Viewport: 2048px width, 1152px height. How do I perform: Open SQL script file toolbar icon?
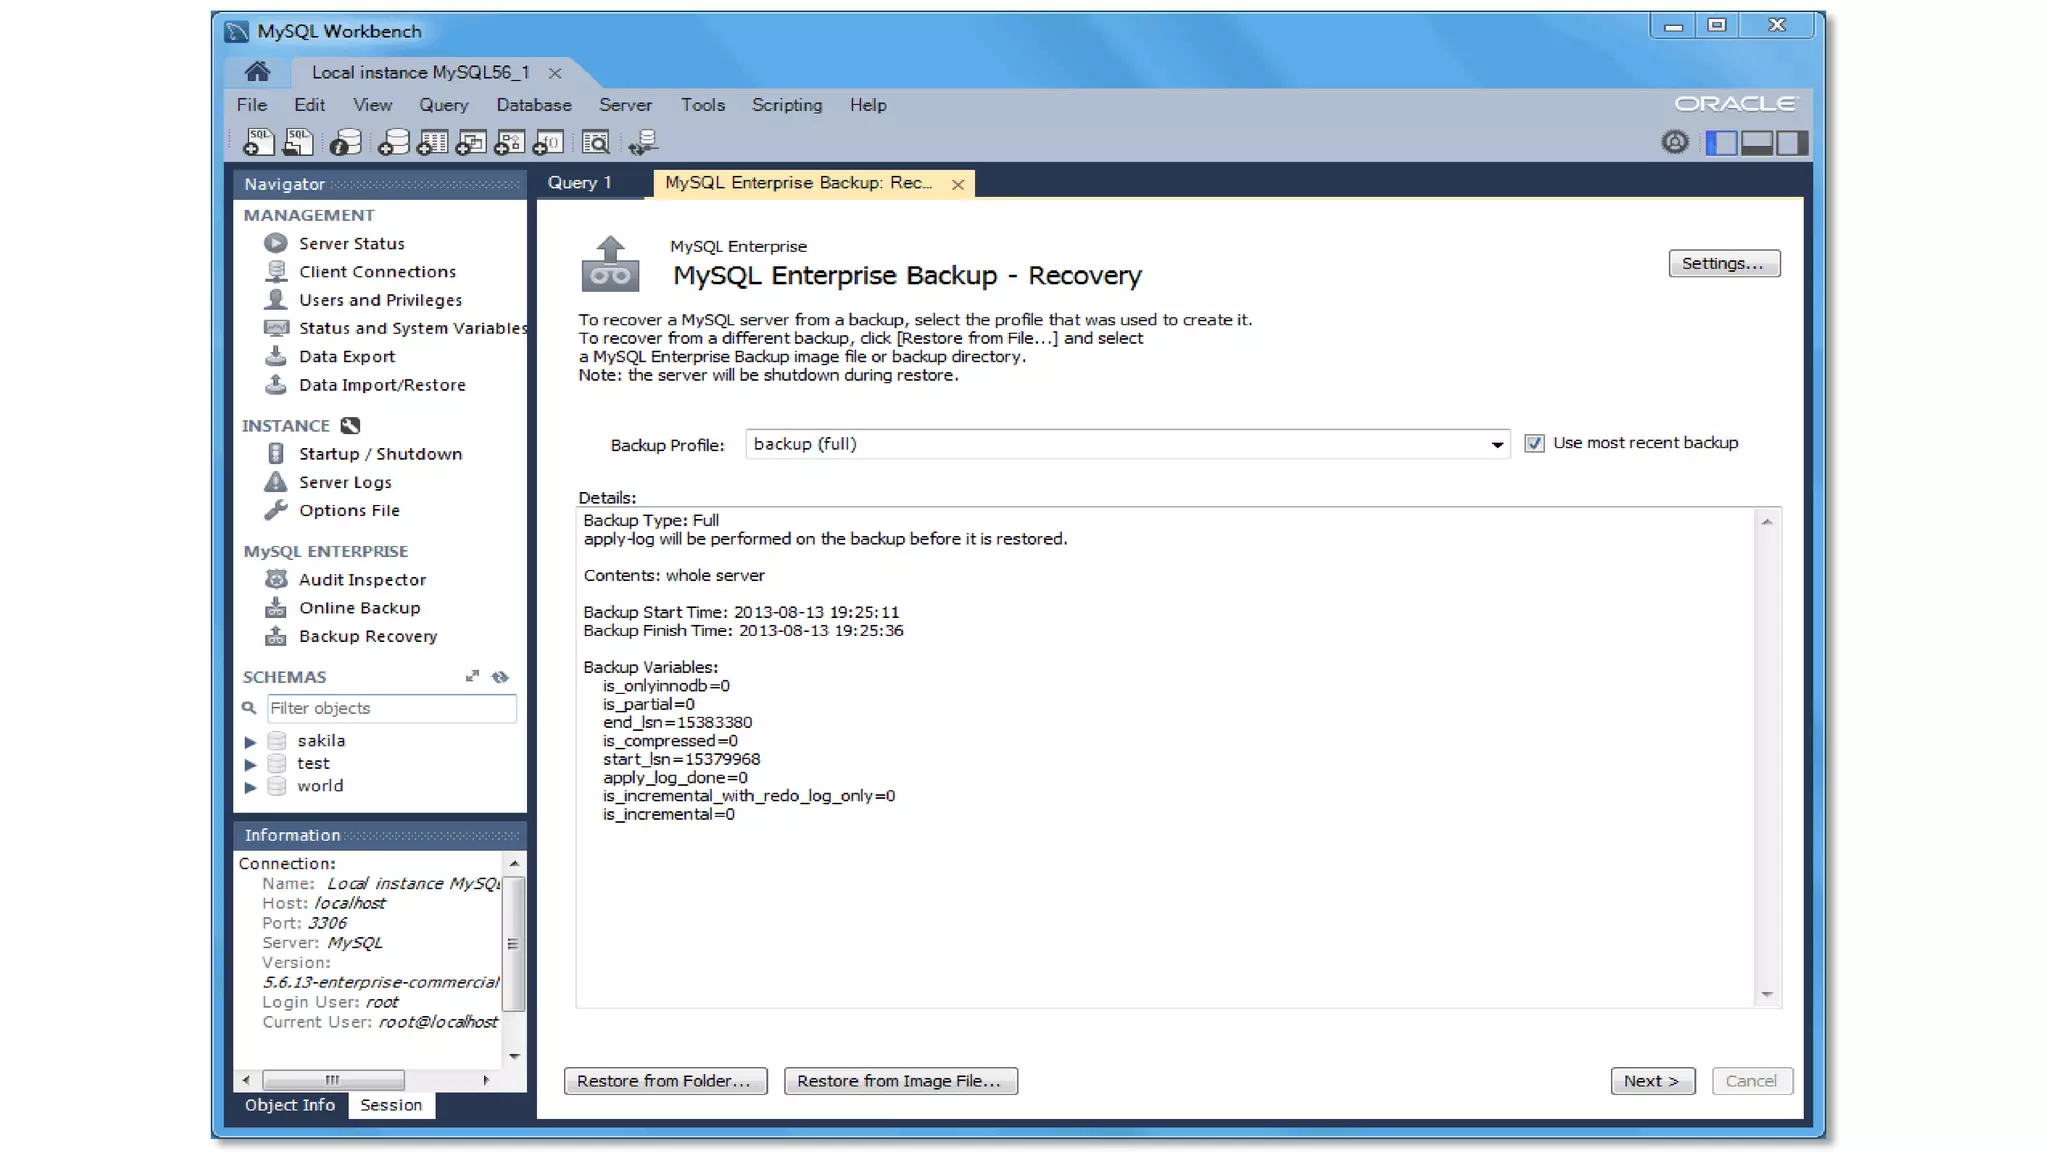pos(297,142)
